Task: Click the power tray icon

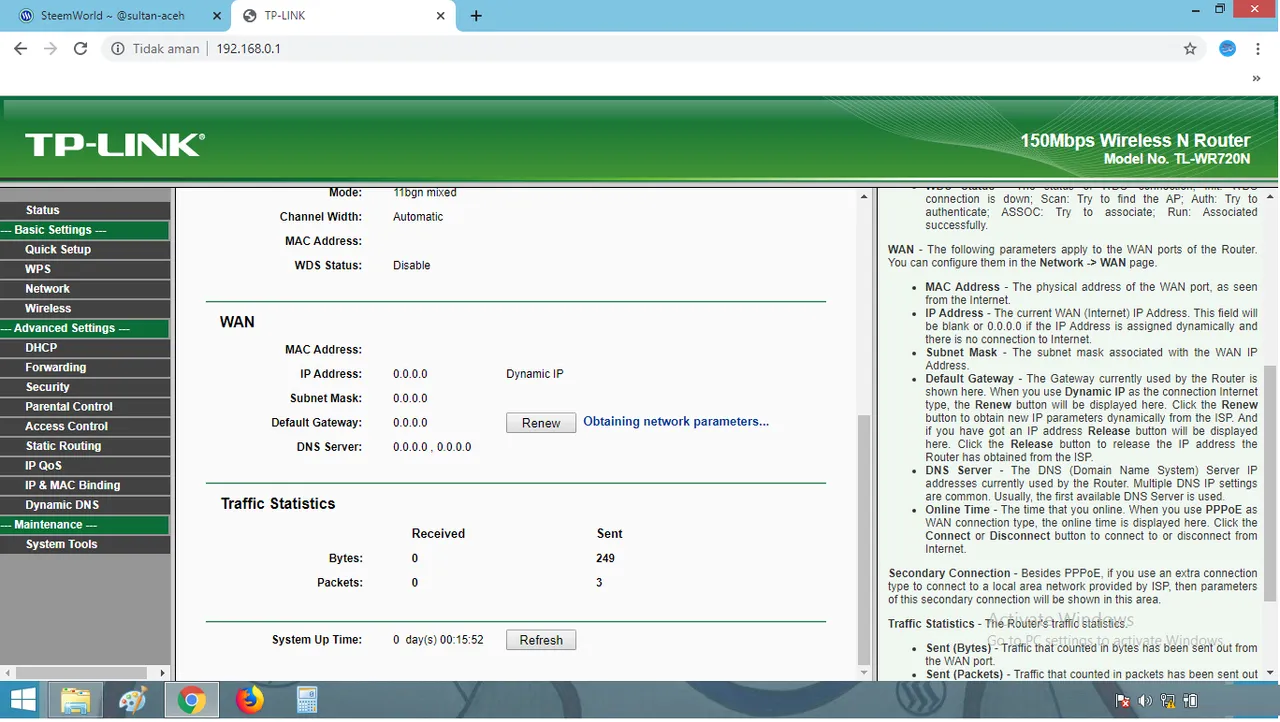Action: tap(1189, 701)
